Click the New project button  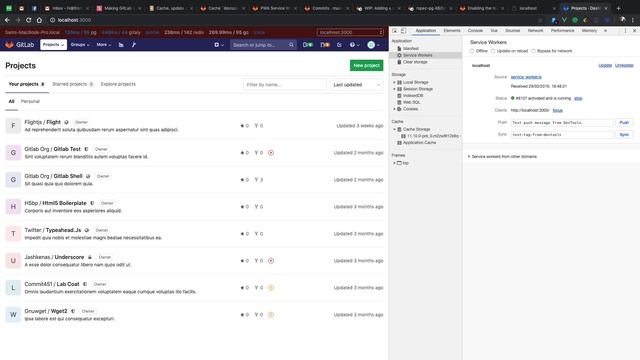(366, 65)
